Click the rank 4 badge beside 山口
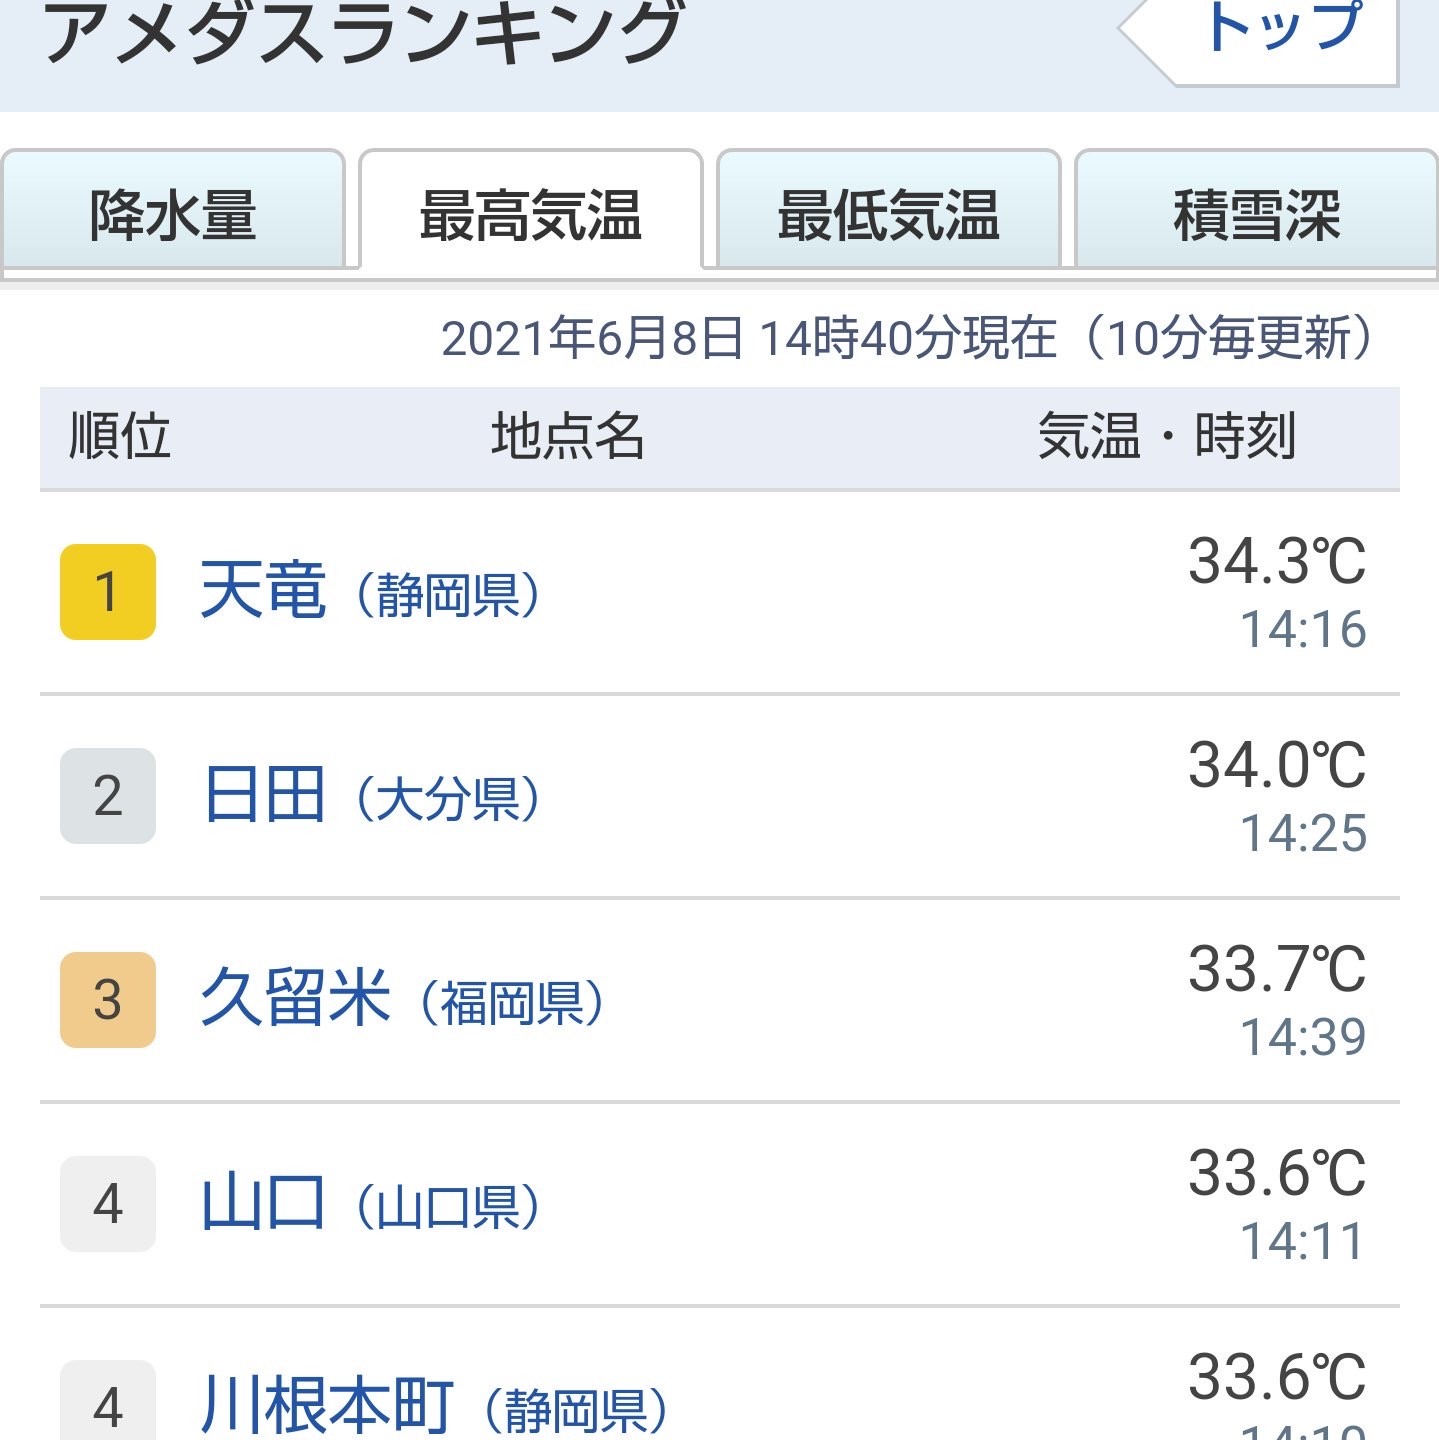This screenshot has width=1439, height=1440. click(x=108, y=1204)
